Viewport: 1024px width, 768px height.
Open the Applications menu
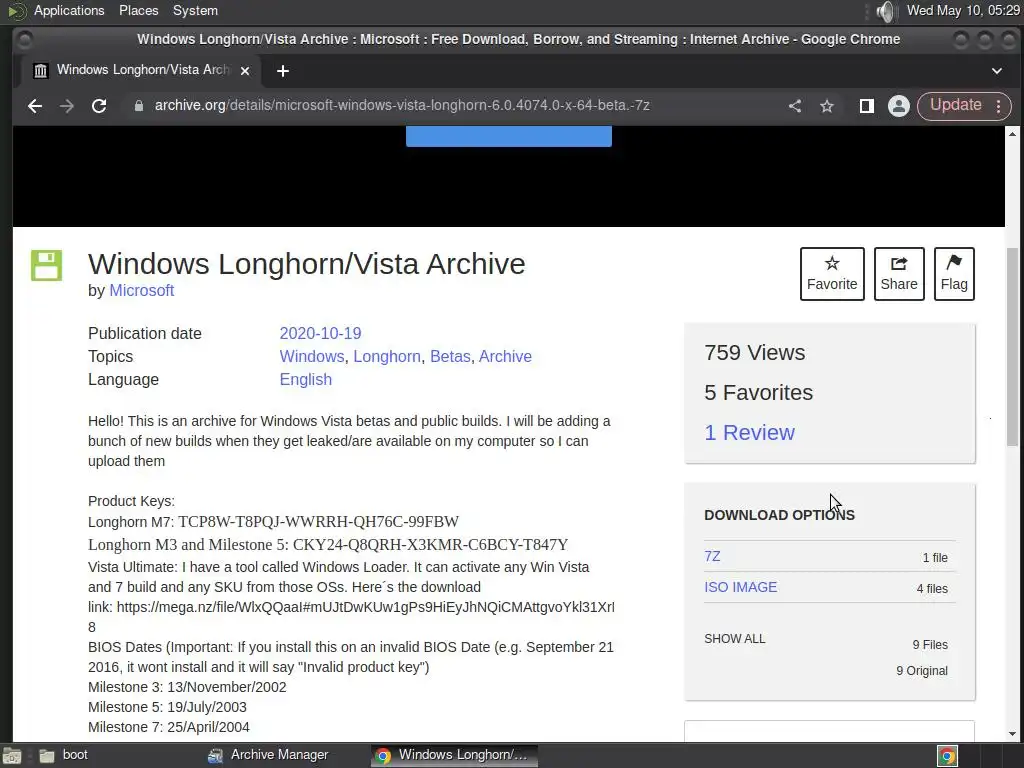69,10
